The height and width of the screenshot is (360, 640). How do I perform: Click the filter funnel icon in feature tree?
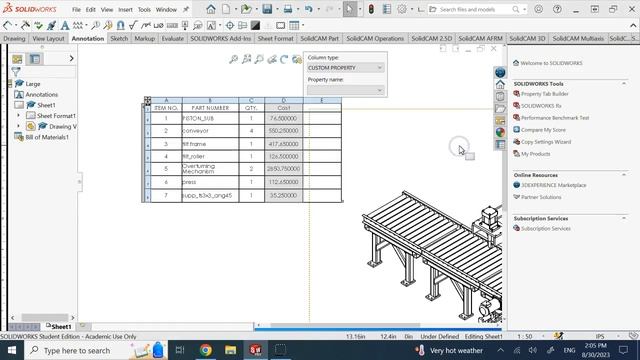coord(16,72)
